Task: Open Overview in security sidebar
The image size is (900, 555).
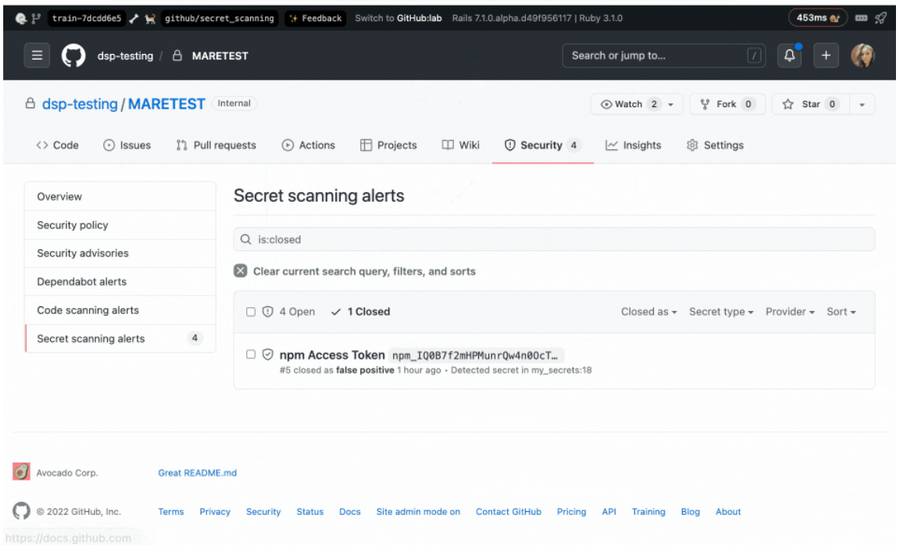Action: tap(120, 197)
